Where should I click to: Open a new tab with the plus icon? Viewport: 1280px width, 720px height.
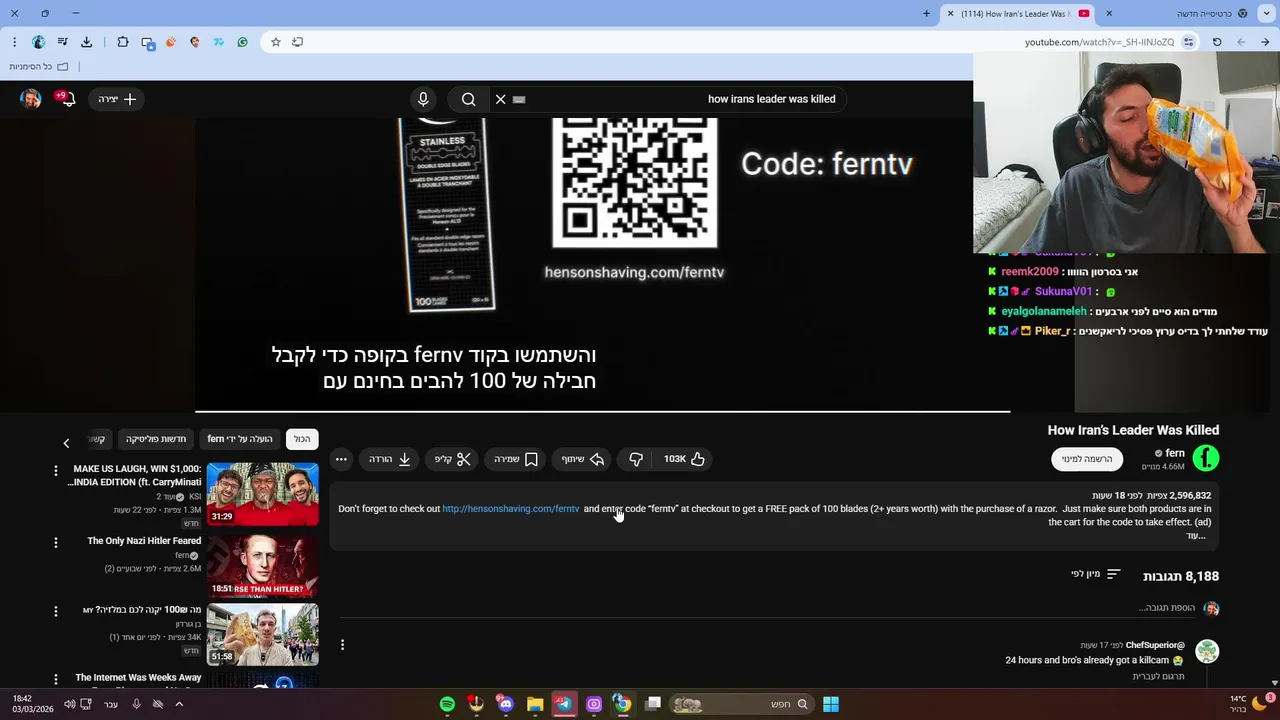click(926, 14)
